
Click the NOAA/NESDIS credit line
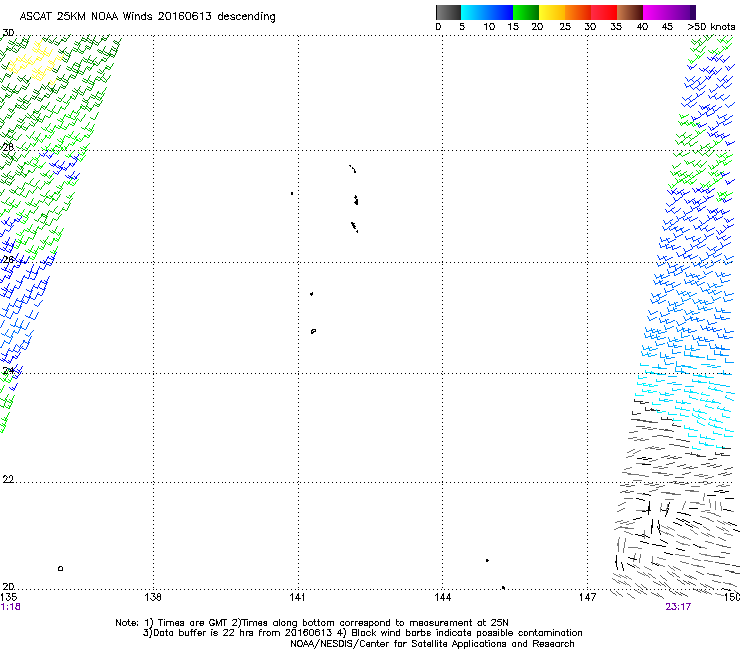click(432, 644)
